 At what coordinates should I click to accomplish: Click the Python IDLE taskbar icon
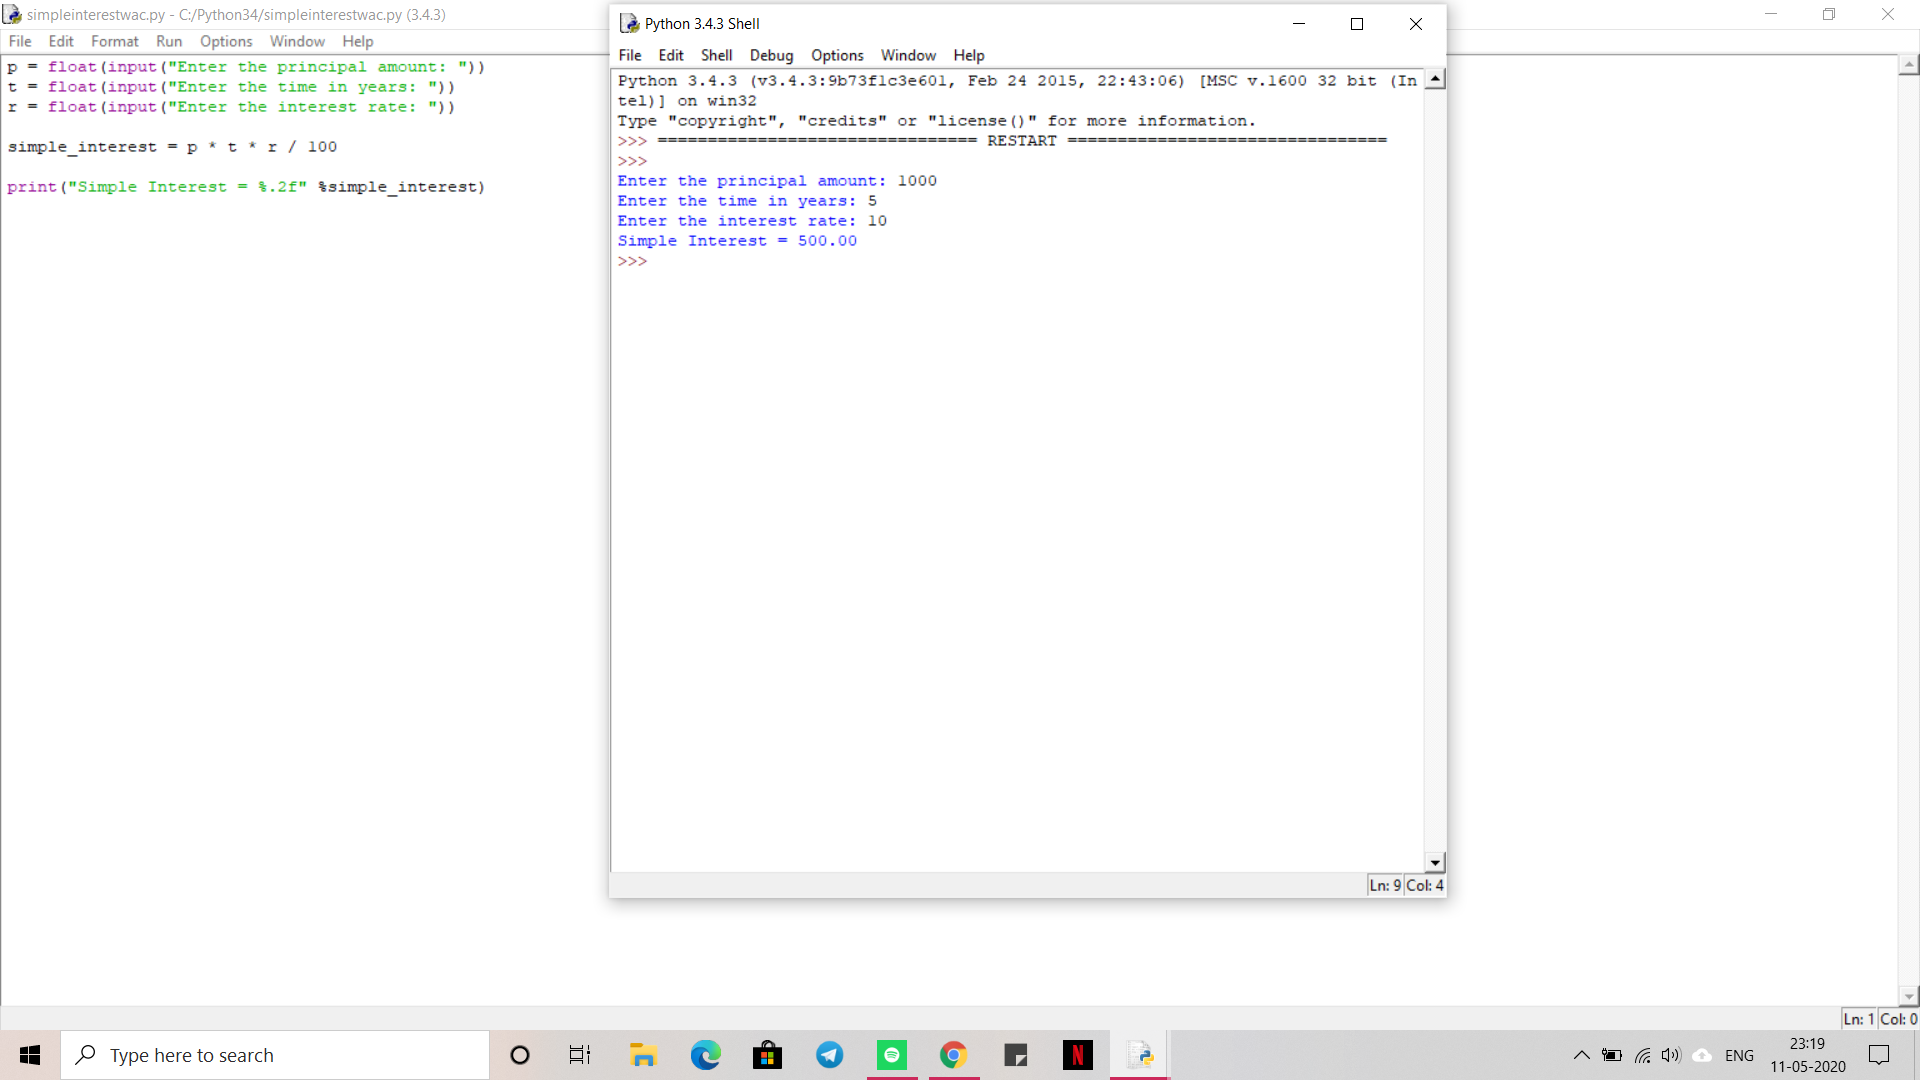pos(1140,1055)
